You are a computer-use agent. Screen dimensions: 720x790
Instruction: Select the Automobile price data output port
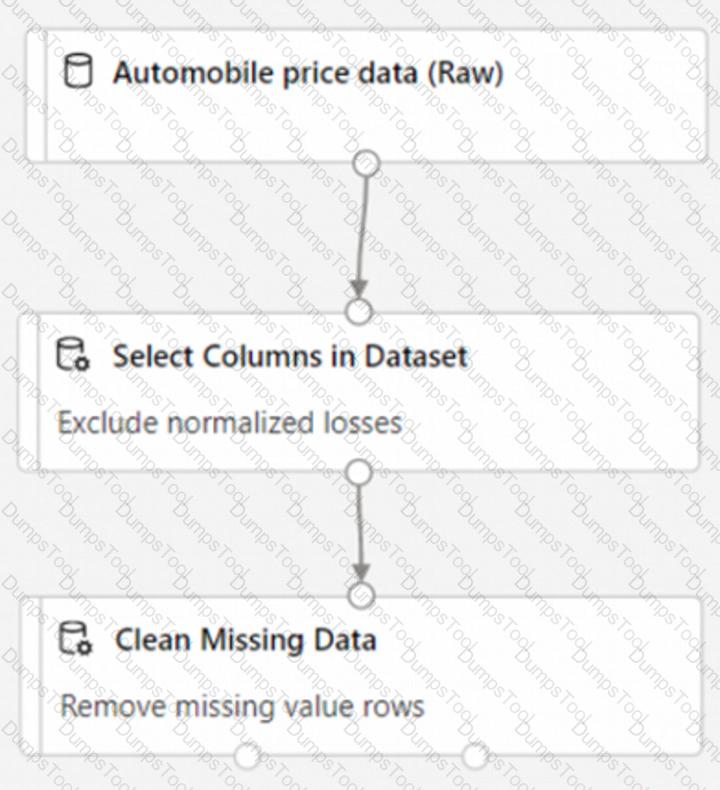pos(367,164)
